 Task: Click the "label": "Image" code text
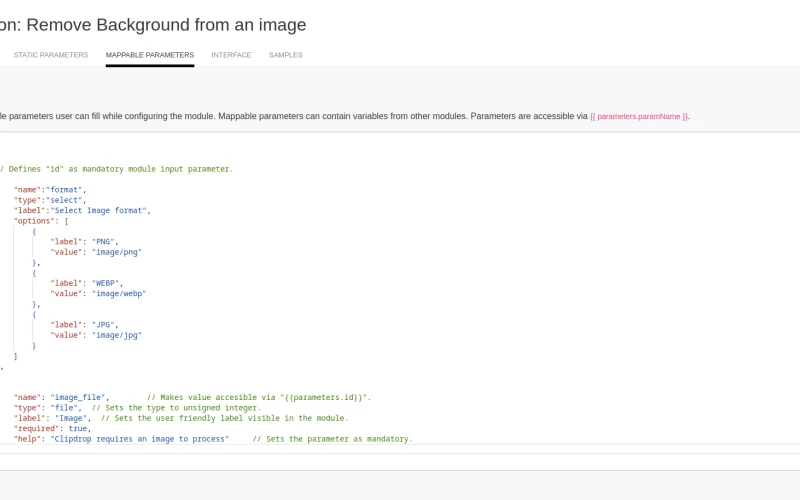click(x=52, y=418)
